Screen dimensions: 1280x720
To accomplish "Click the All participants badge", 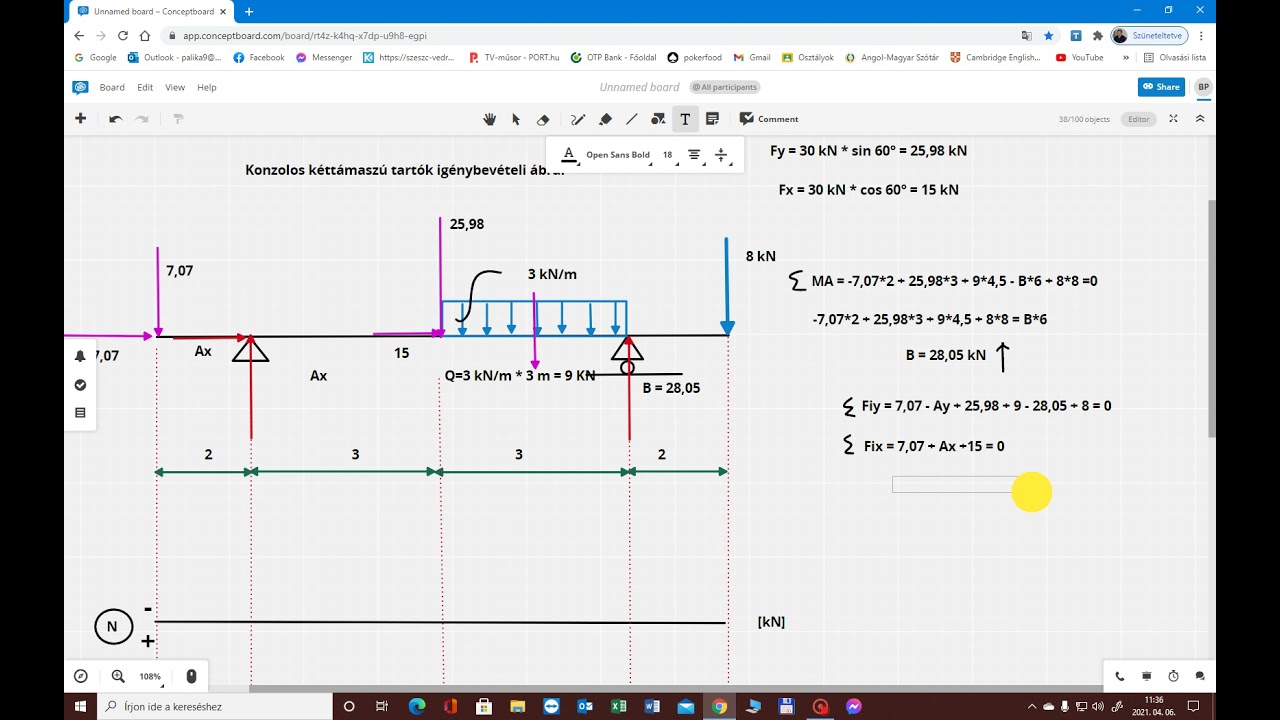I will [x=725, y=87].
